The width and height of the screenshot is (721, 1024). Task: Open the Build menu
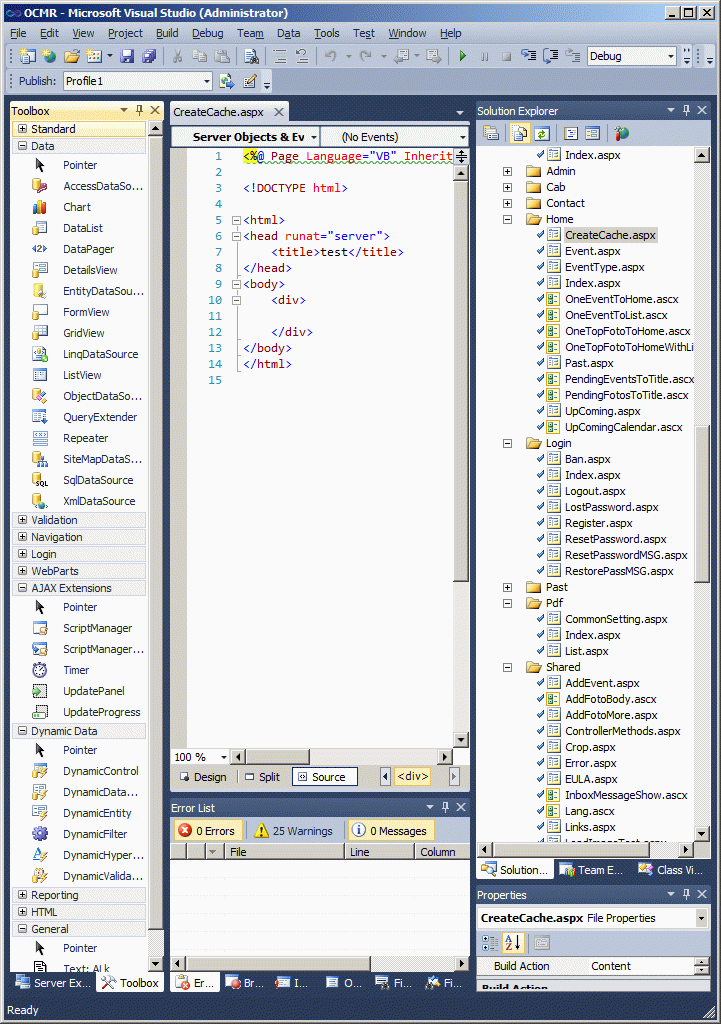pyautogui.click(x=167, y=33)
